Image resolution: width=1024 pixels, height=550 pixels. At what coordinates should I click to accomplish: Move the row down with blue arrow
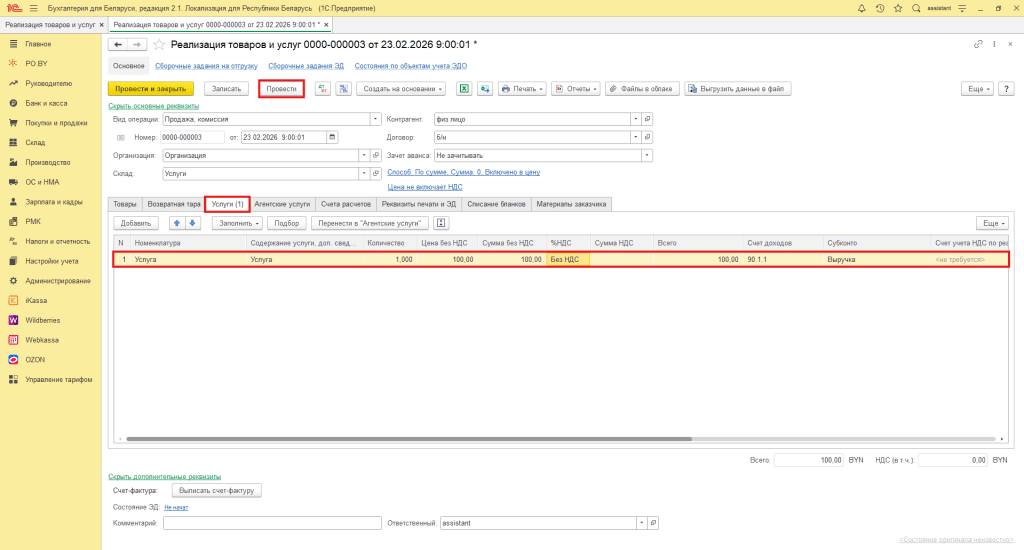194,223
